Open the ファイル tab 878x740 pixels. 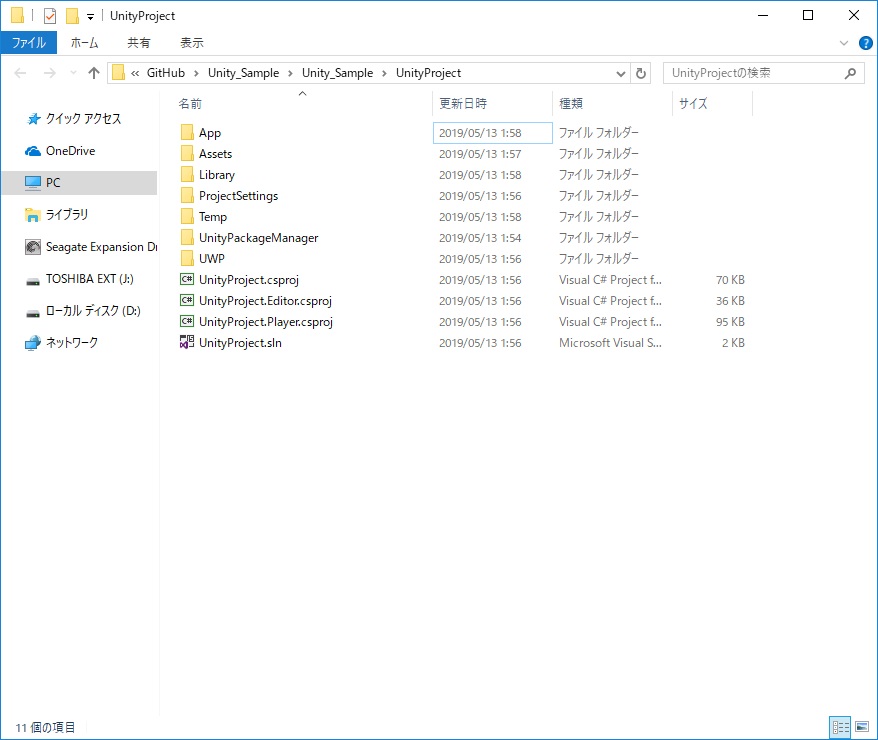pos(29,43)
